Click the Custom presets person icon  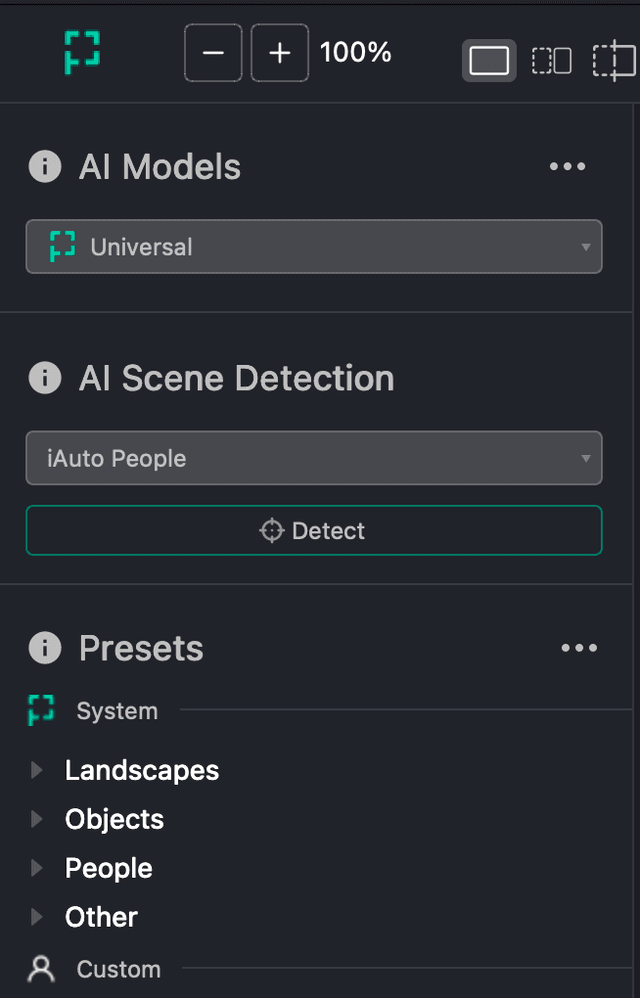pos(40,968)
